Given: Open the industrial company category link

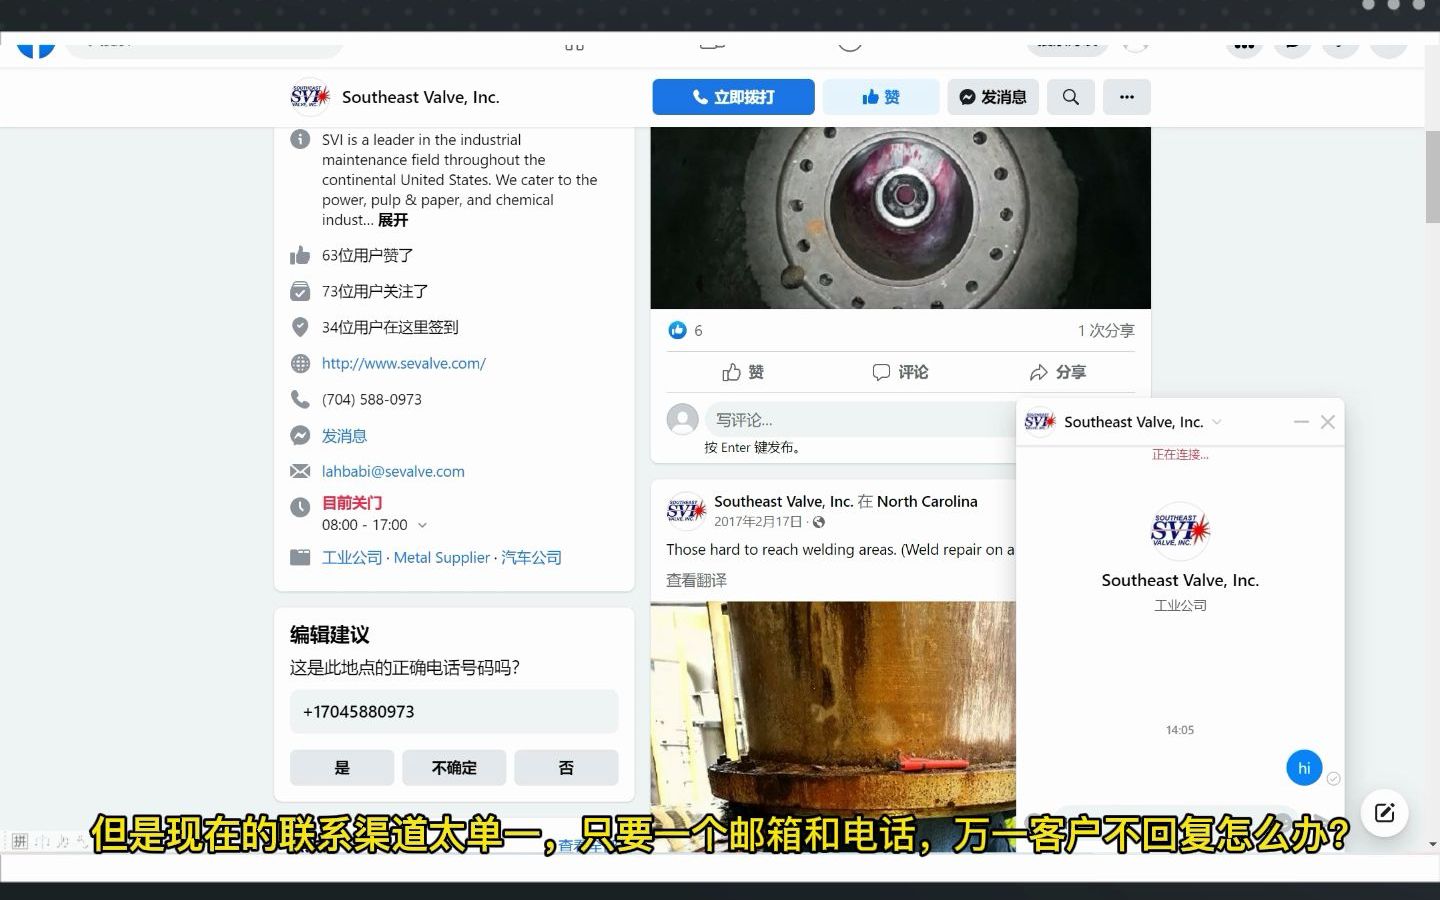Looking at the screenshot, I should pyautogui.click(x=352, y=557).
